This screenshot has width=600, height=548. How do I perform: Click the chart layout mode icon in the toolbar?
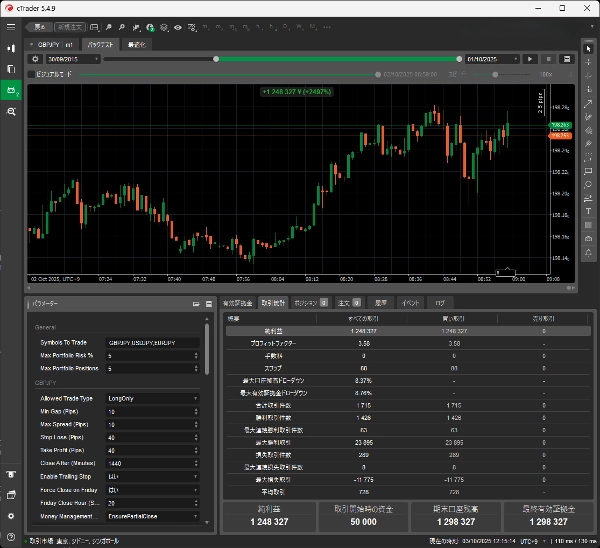tap(94, 27)
